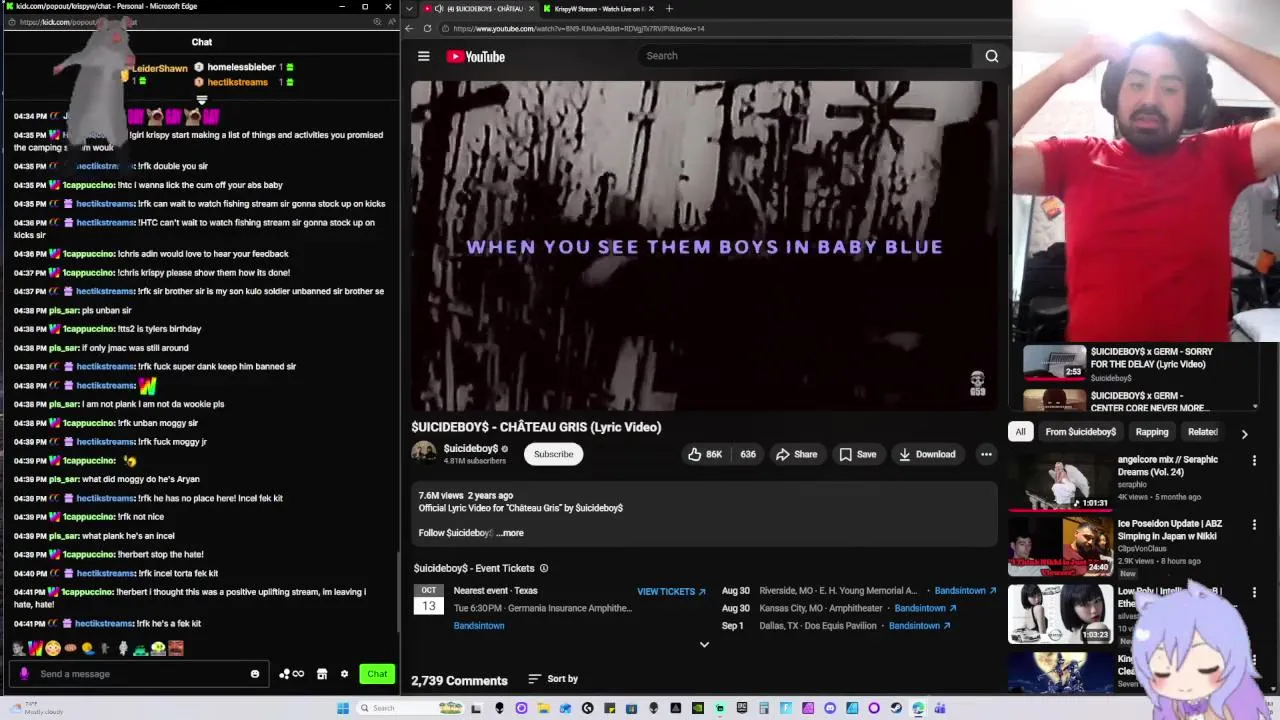Image resolution: width=1280 pixels, height=720 pixels.
Task: Like the video with thumbs-up 86K
Action: pyautogui.click(x=704, y=454)
